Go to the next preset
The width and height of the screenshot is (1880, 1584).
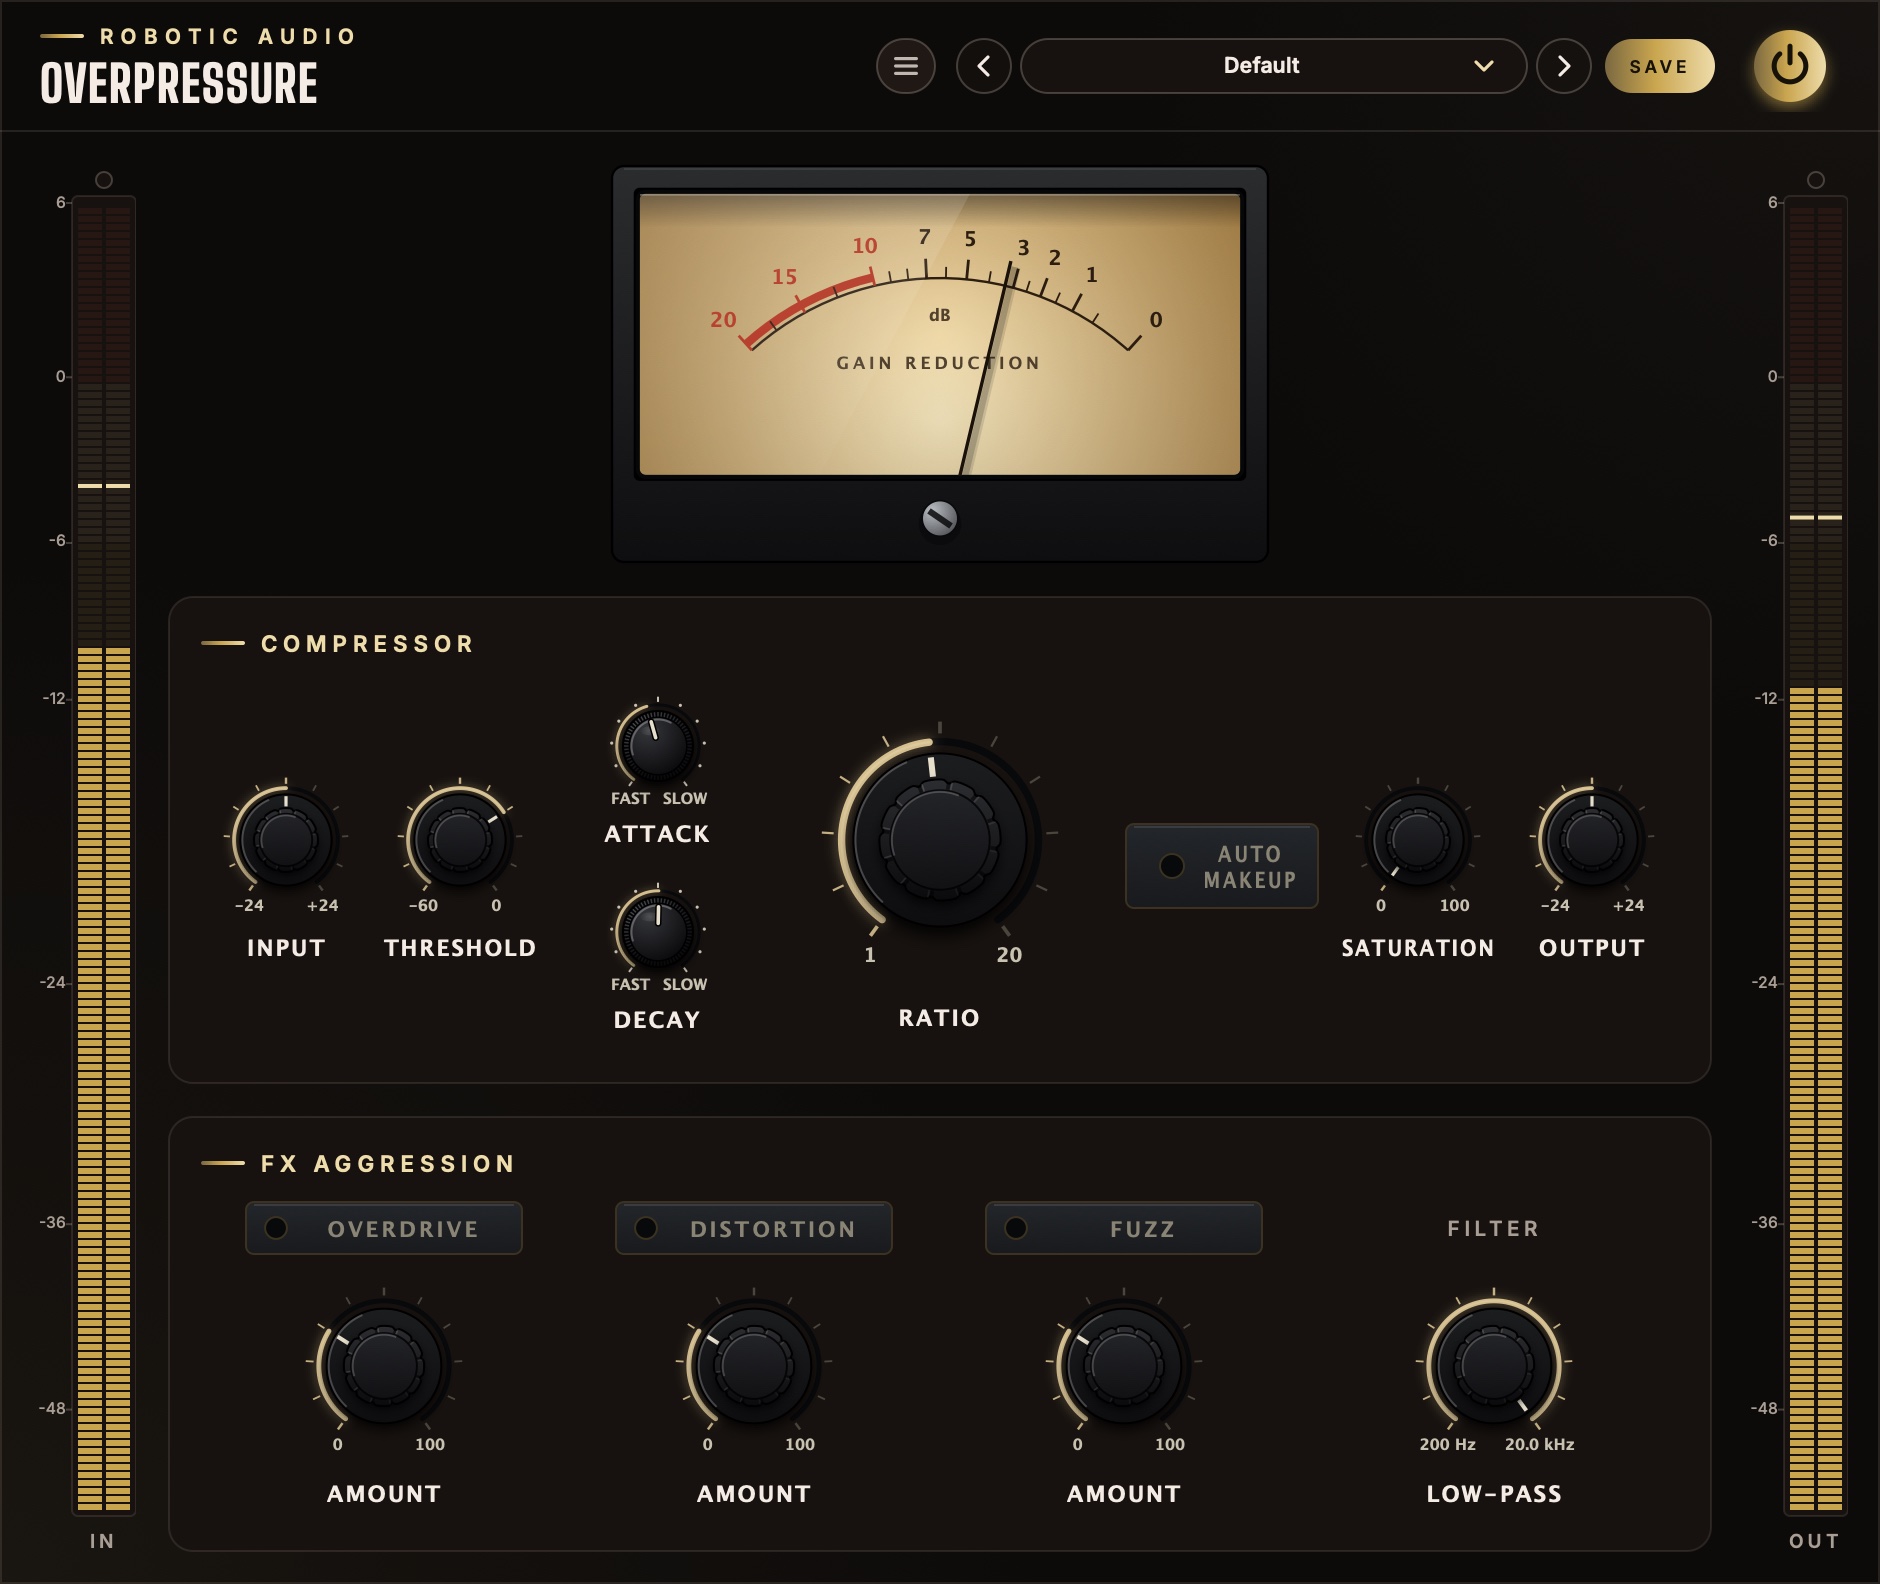pyautogui.click(x=1563, y=66)
